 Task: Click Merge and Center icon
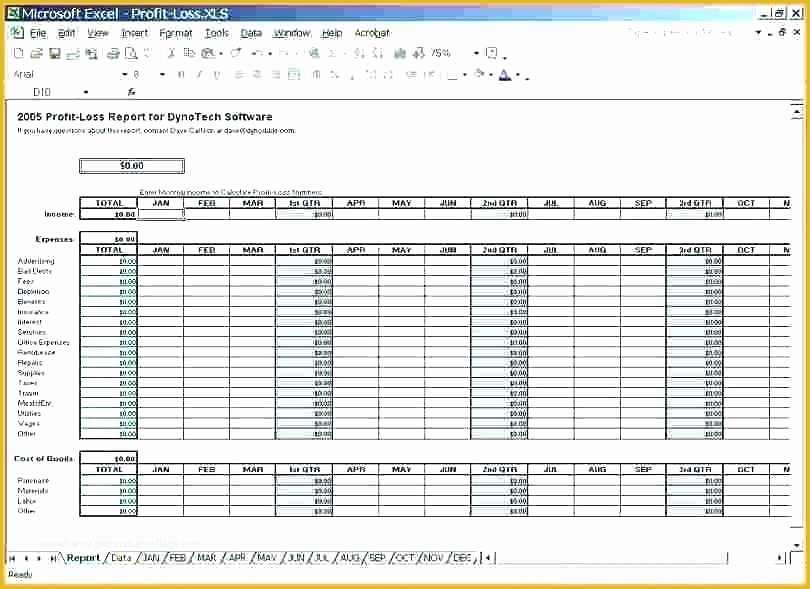click(x=294, y=75)
